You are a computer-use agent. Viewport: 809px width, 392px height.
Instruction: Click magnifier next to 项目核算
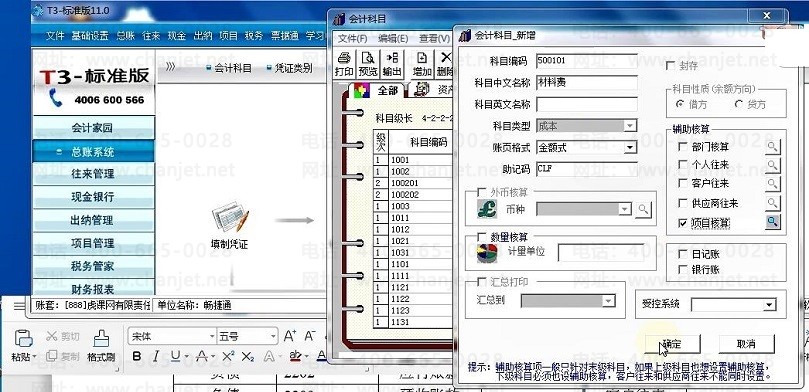pos(772,222)
